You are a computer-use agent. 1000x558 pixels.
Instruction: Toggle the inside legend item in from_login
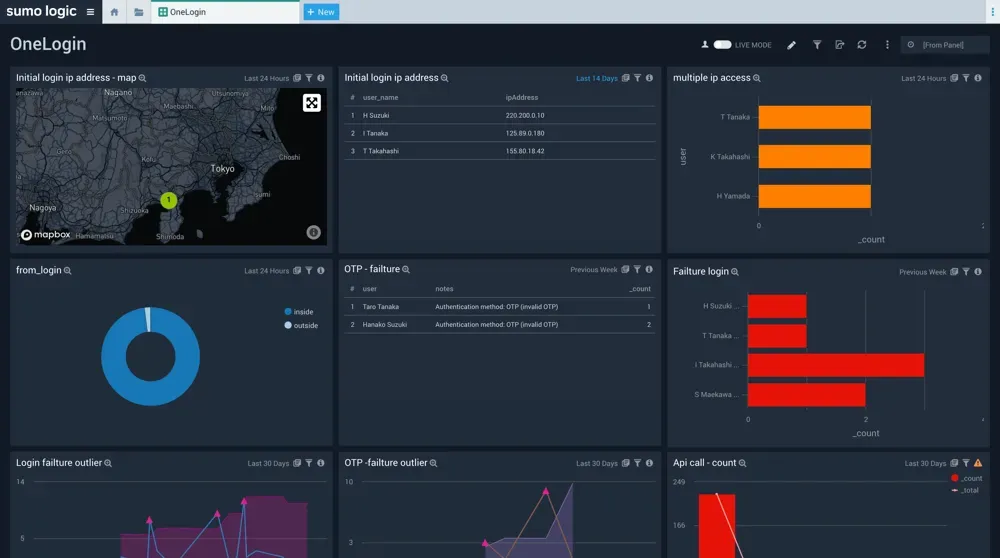[298, 312]
